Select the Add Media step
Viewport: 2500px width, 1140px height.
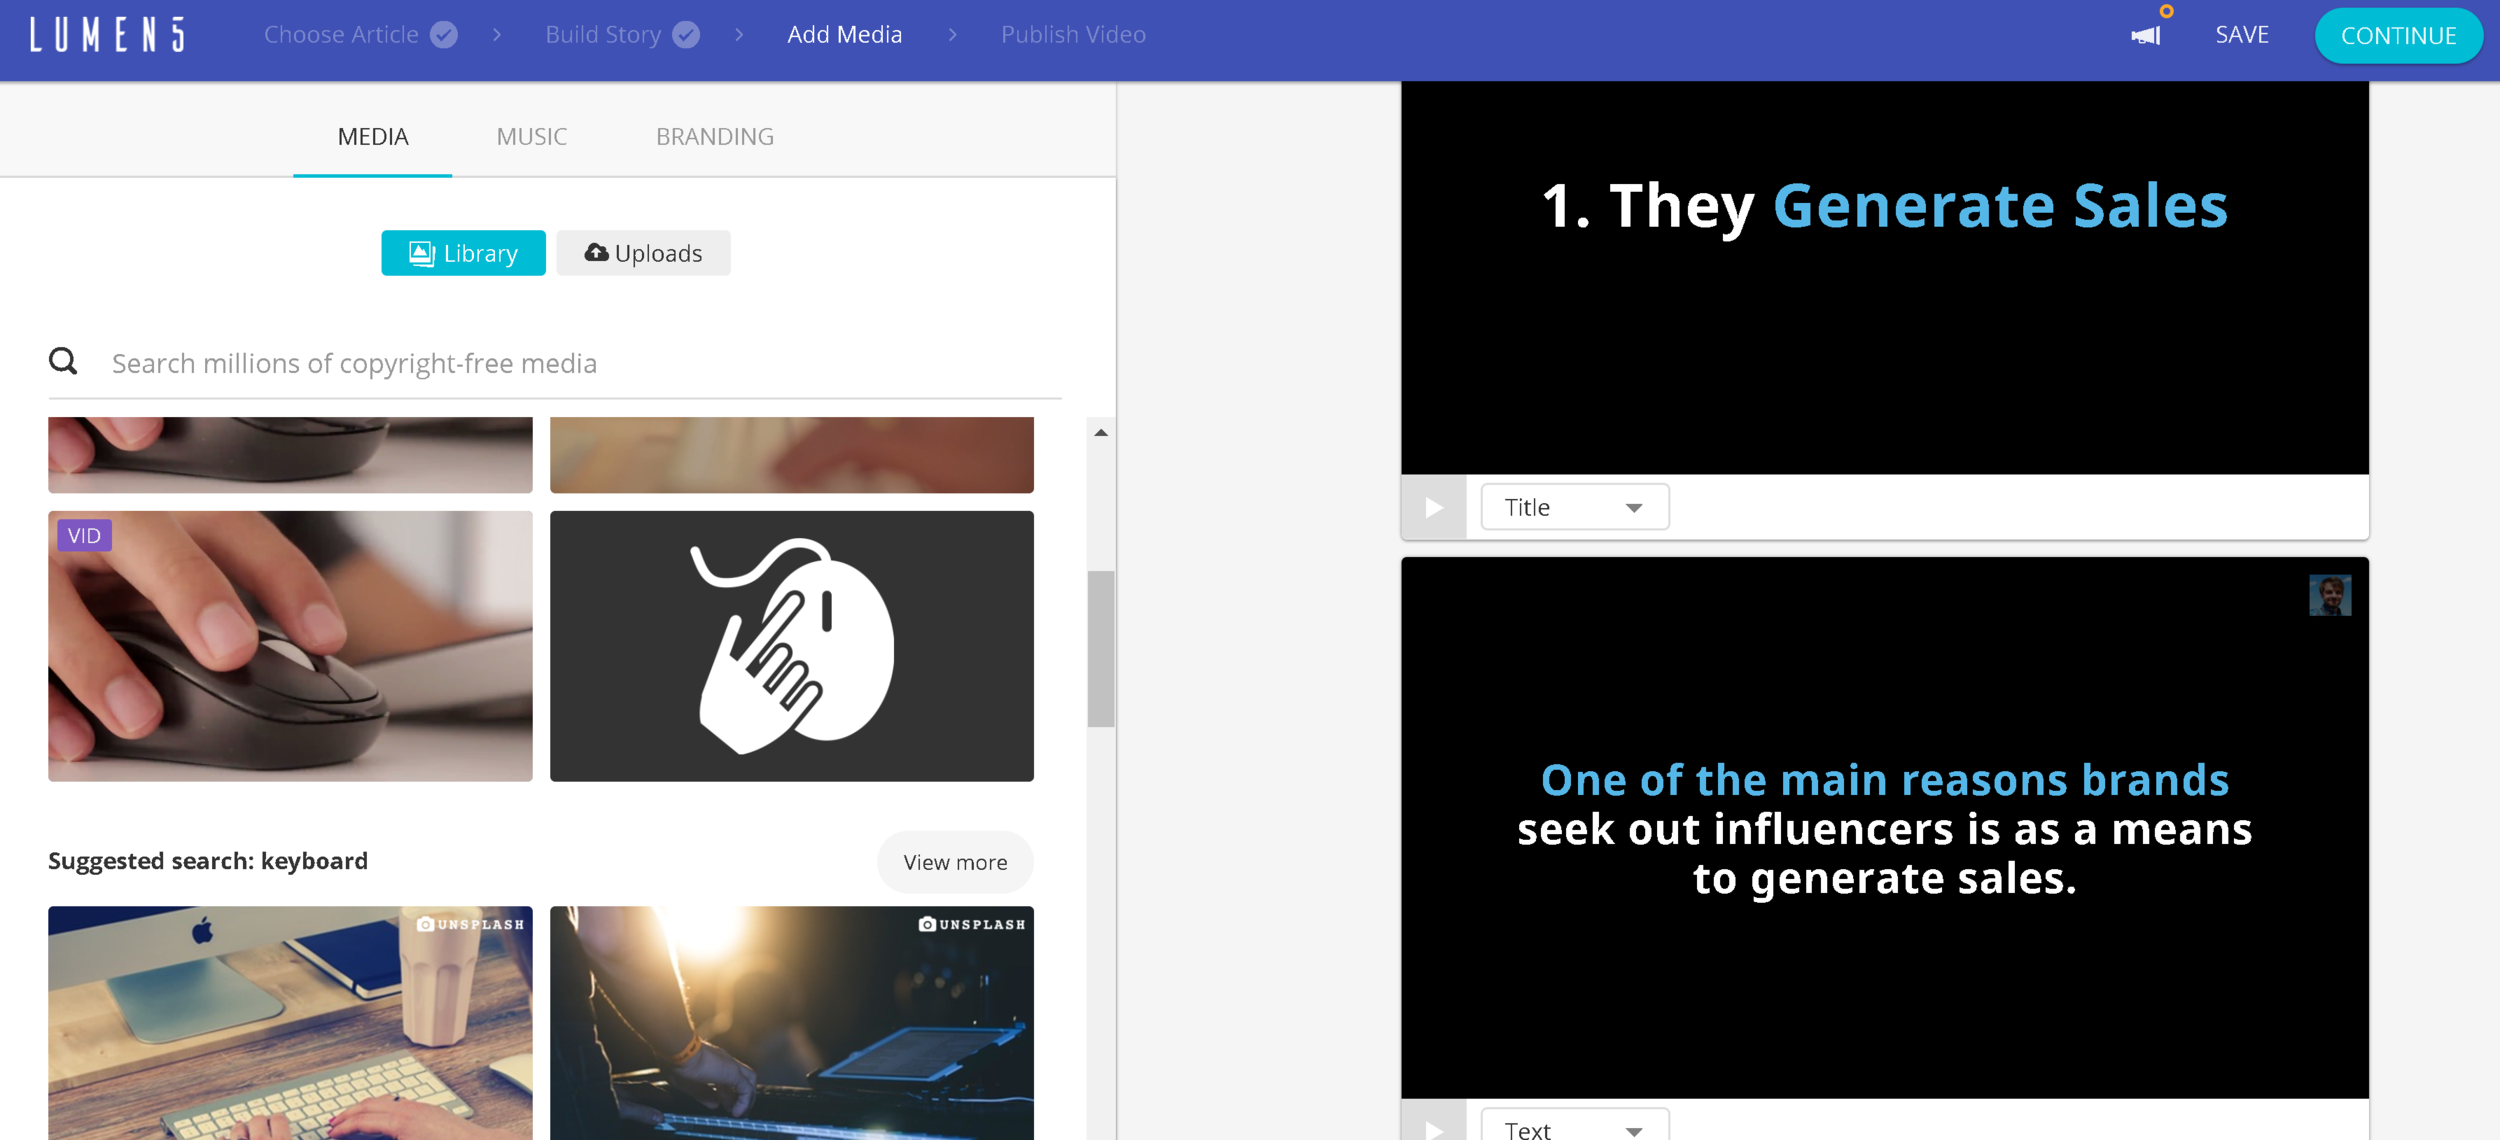coord(845,35)
